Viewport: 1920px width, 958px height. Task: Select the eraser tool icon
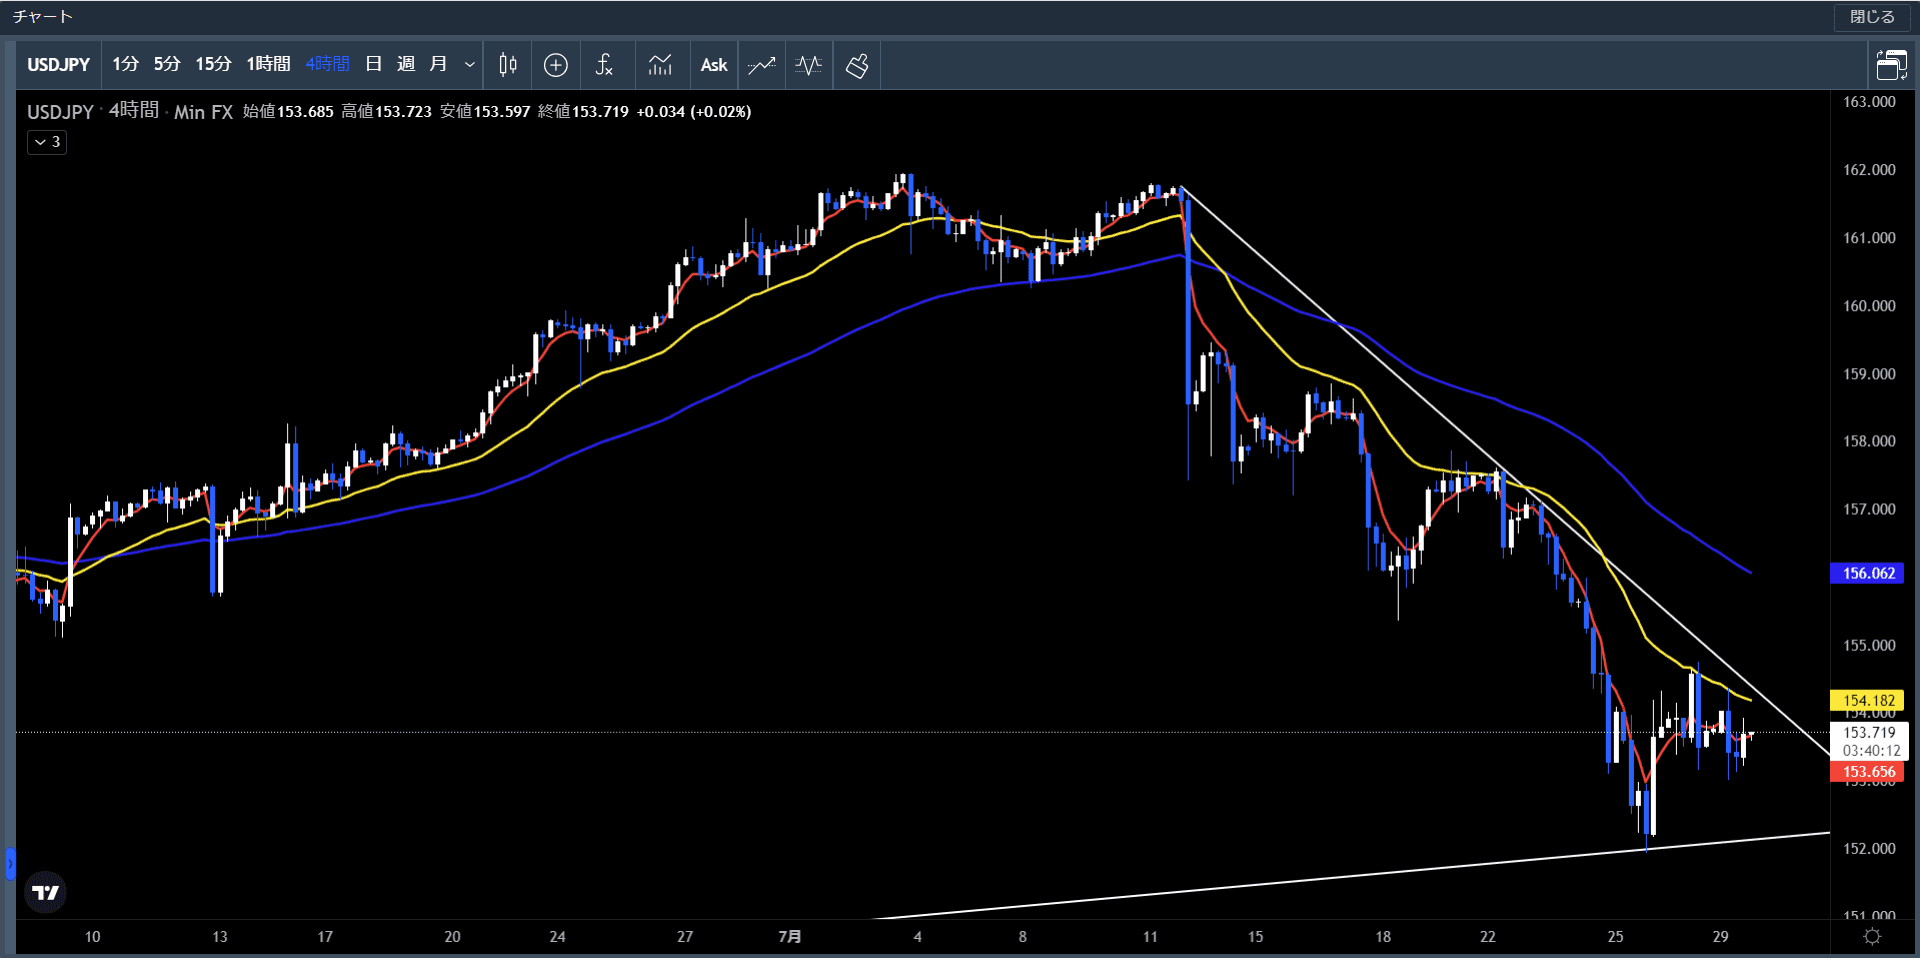point(857,65)
